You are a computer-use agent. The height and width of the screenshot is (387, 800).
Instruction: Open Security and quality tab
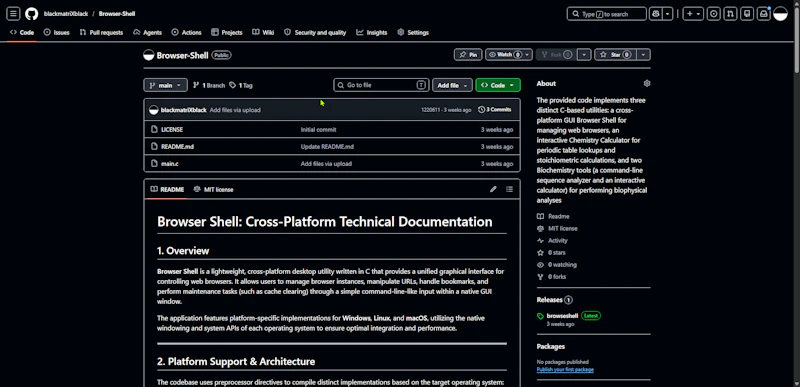(x=315, y=33)
